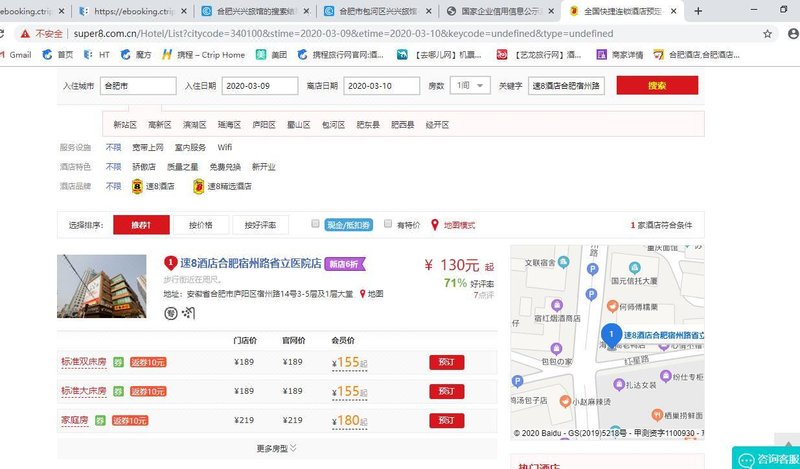The width and height of the screenshot is (800, 469).
Task: Click the Super 8 hotel brand logo filter
Action: click(138, 186)
